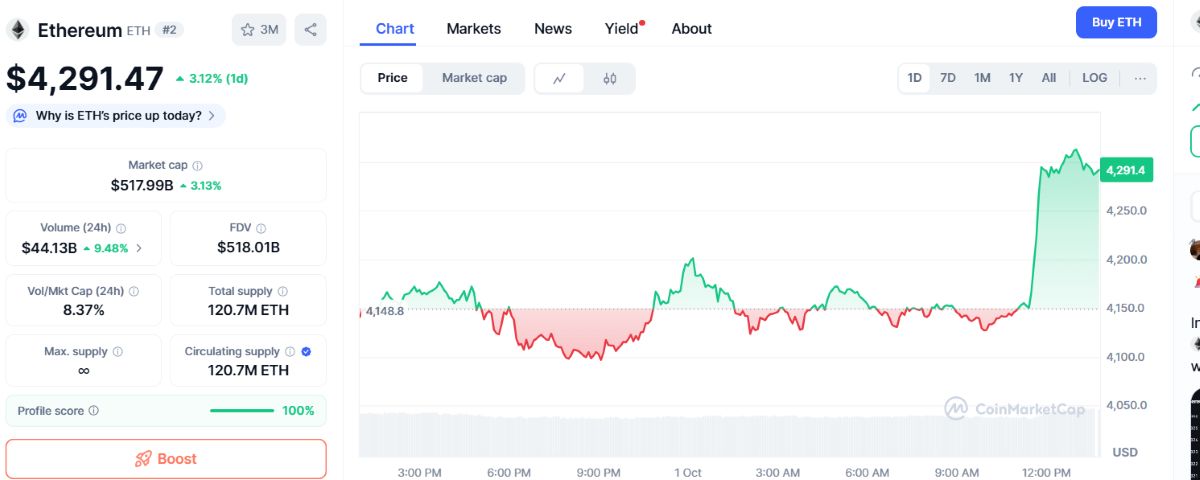
Task: Click the info icon beside Volume (24h)
Action: [x=121, y=228]
